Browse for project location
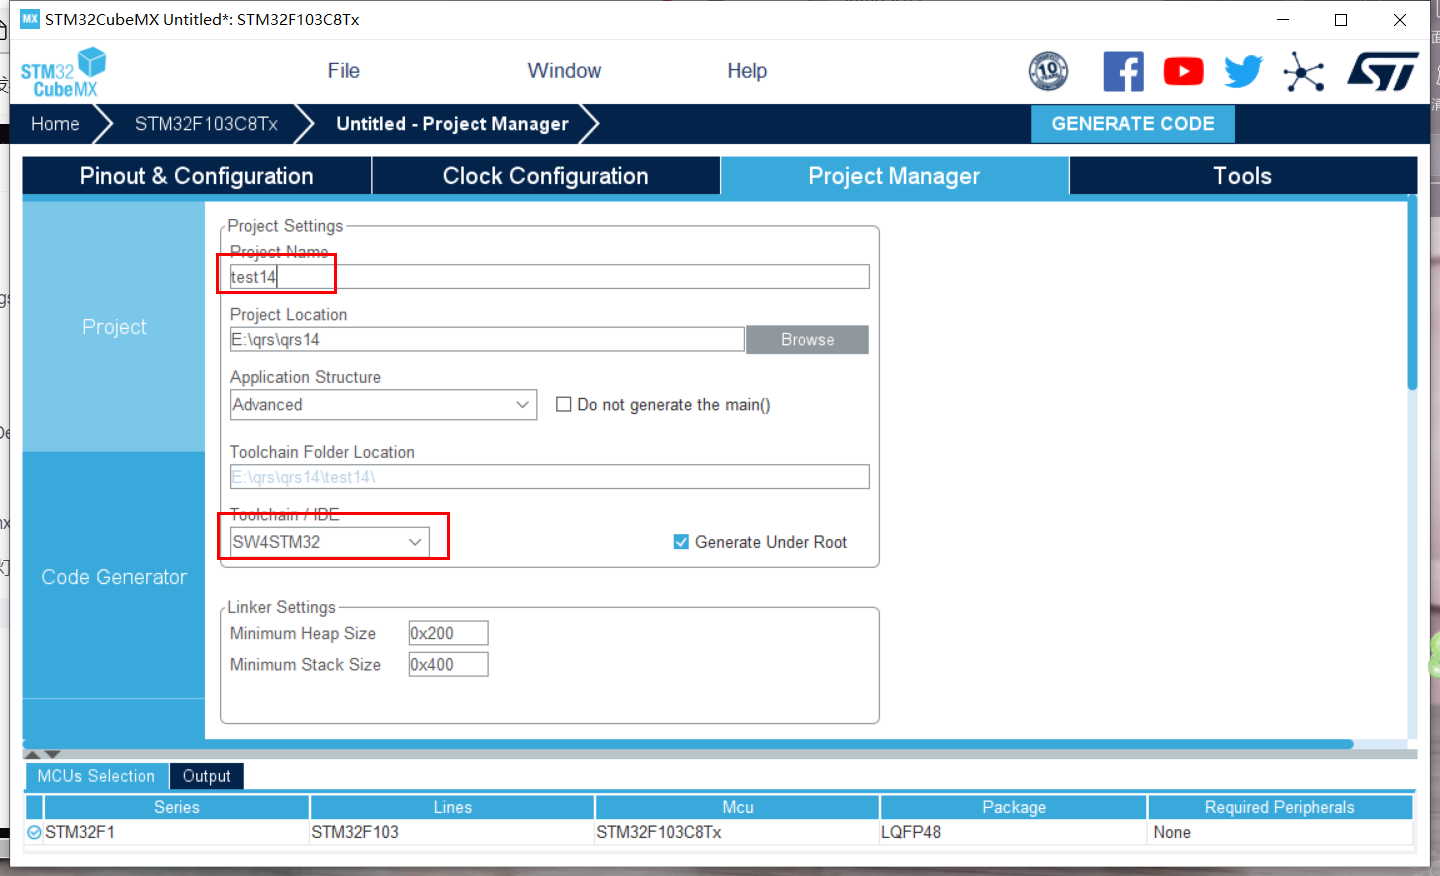The height and width of the screenshot is (876, 1440). [x=807, y=340]
